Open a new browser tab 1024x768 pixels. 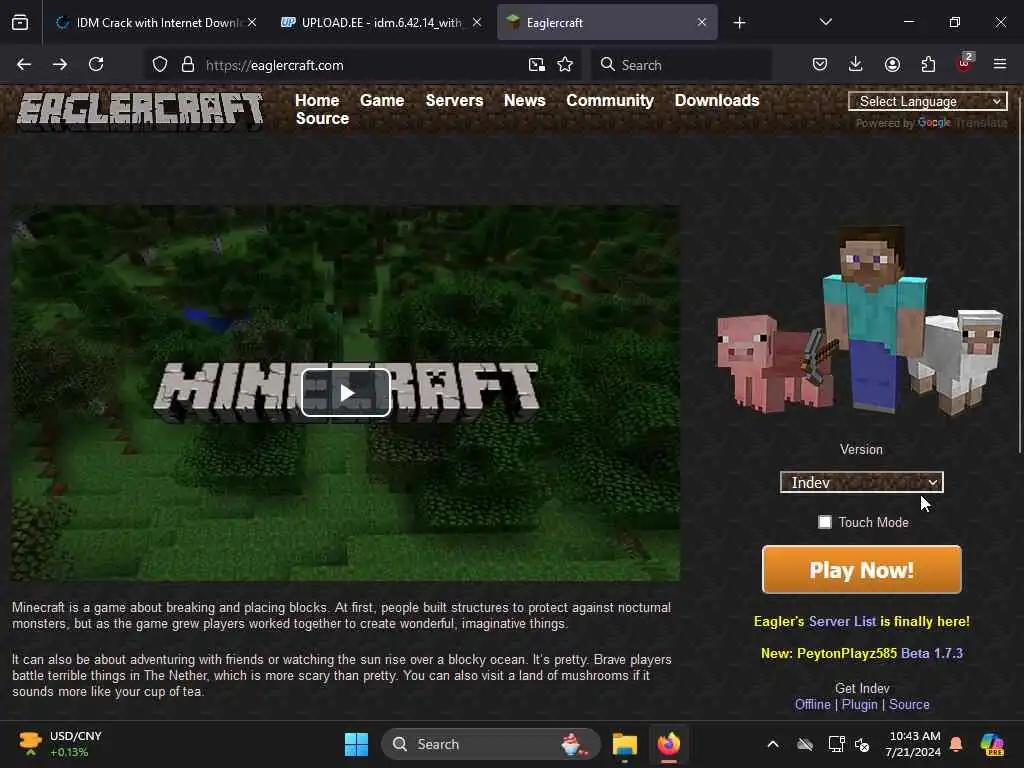(x=739, y=23)
